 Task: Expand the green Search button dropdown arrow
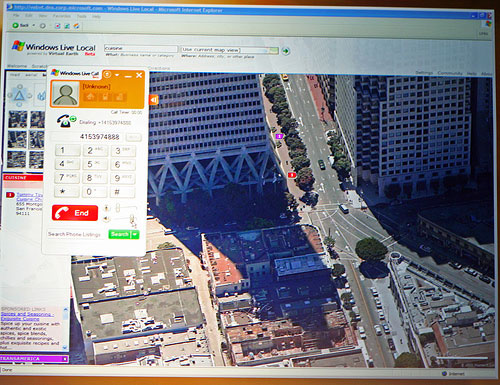click(135, 235)
